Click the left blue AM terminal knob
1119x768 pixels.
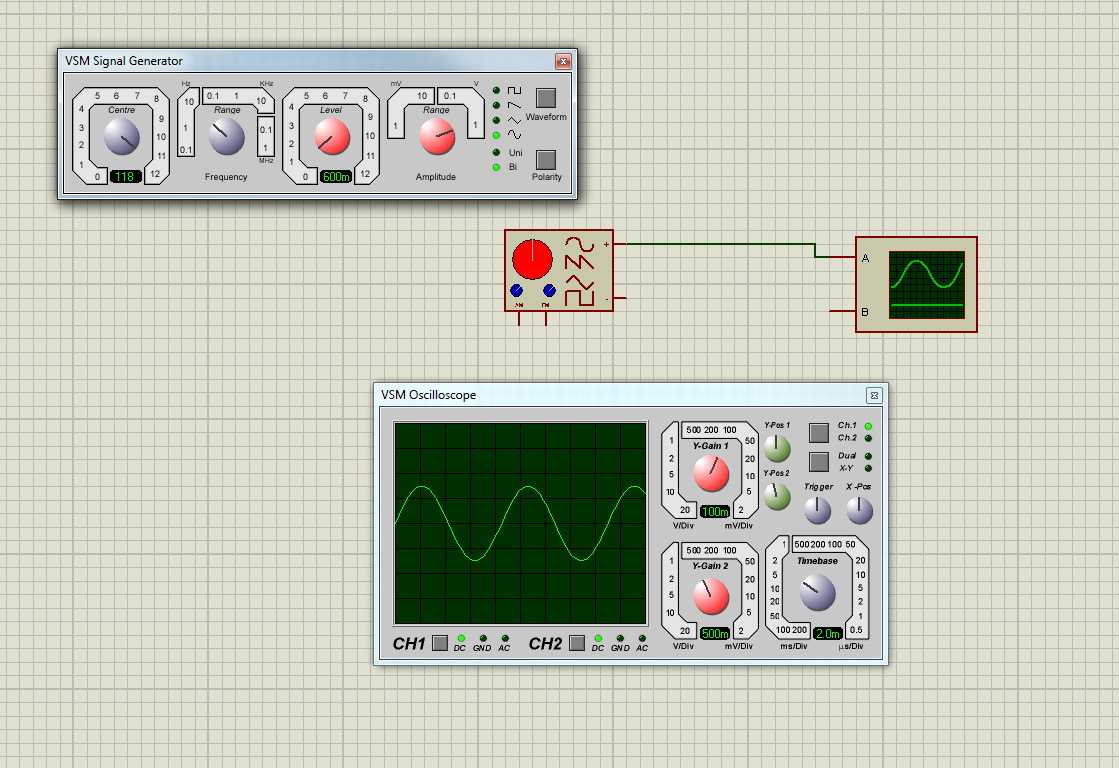coord(517,290)
